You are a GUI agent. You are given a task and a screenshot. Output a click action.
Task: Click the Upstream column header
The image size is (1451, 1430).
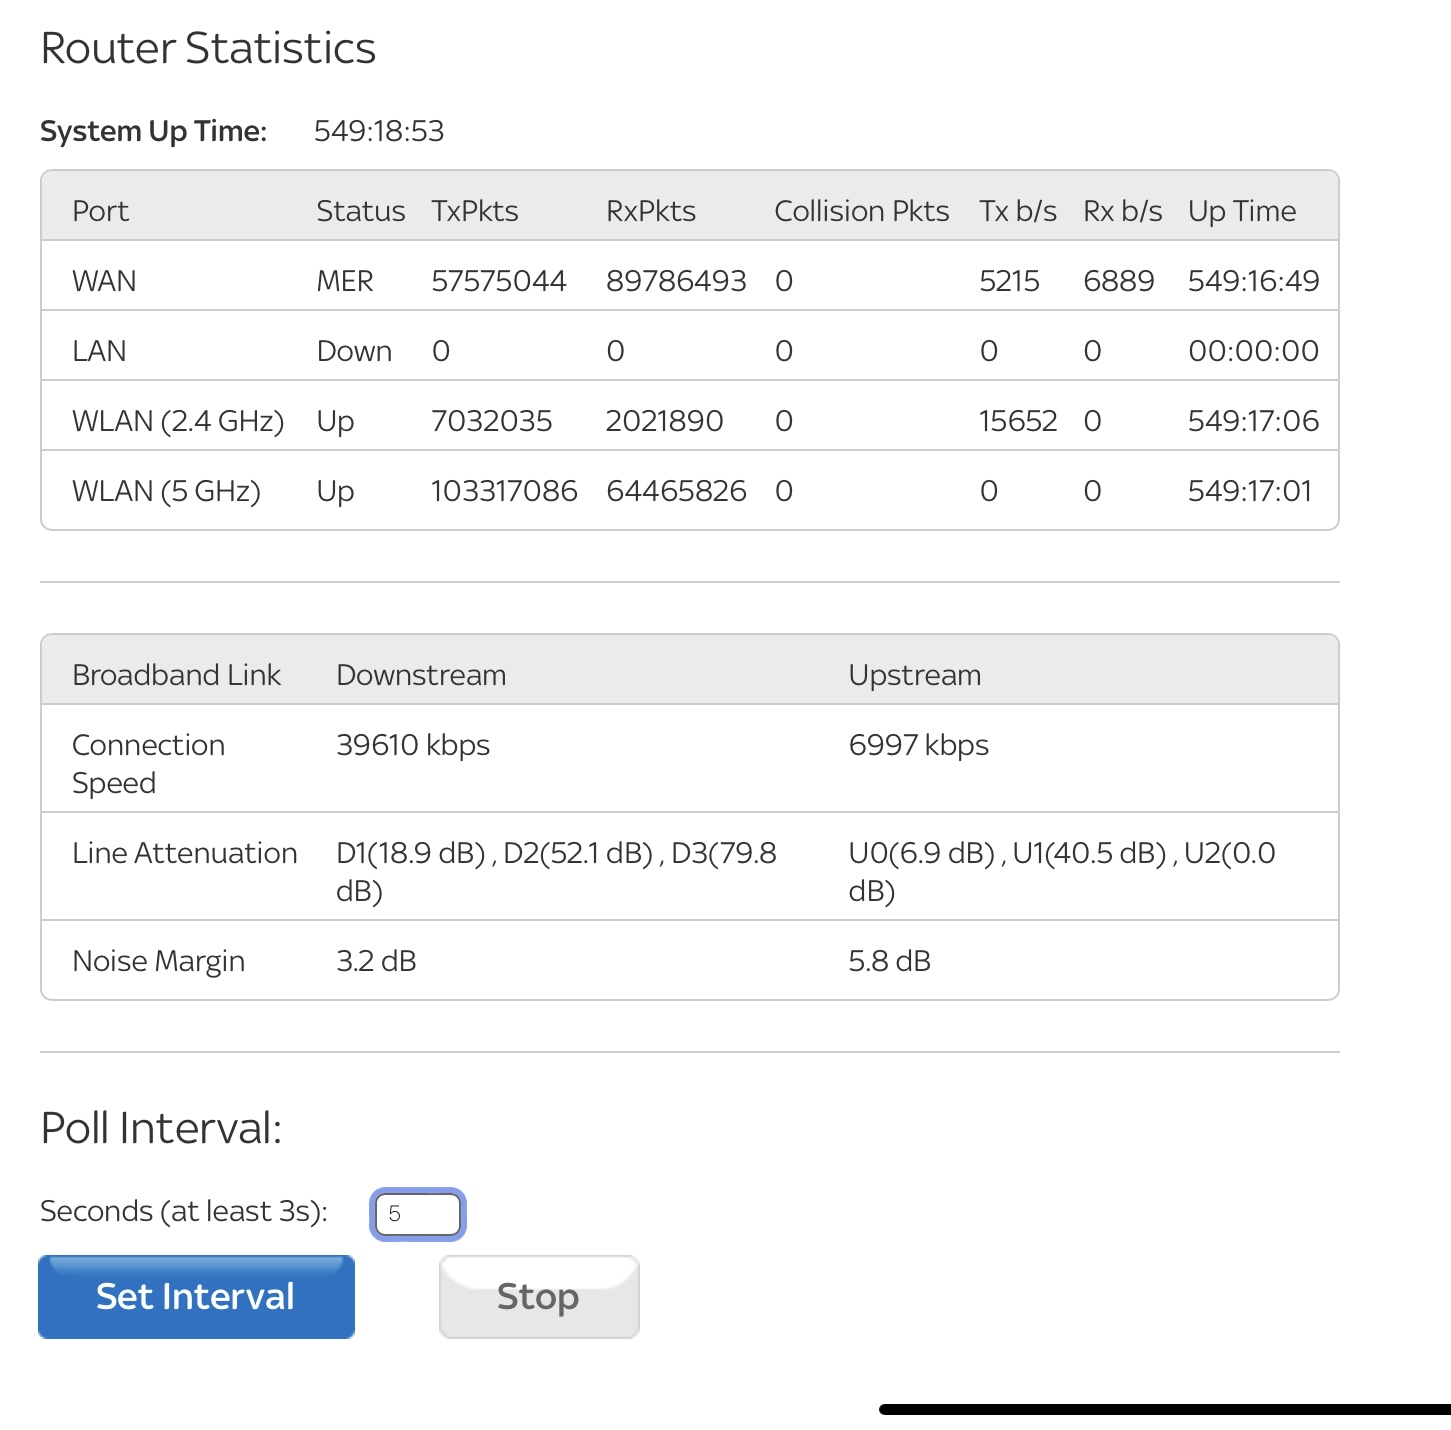click(914, 675)
